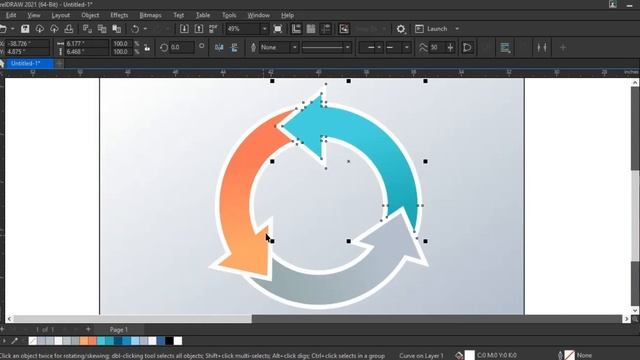Toggle Show rulers icon
The width and height of the screenshot is (640, 360).
tap(296, 29)
